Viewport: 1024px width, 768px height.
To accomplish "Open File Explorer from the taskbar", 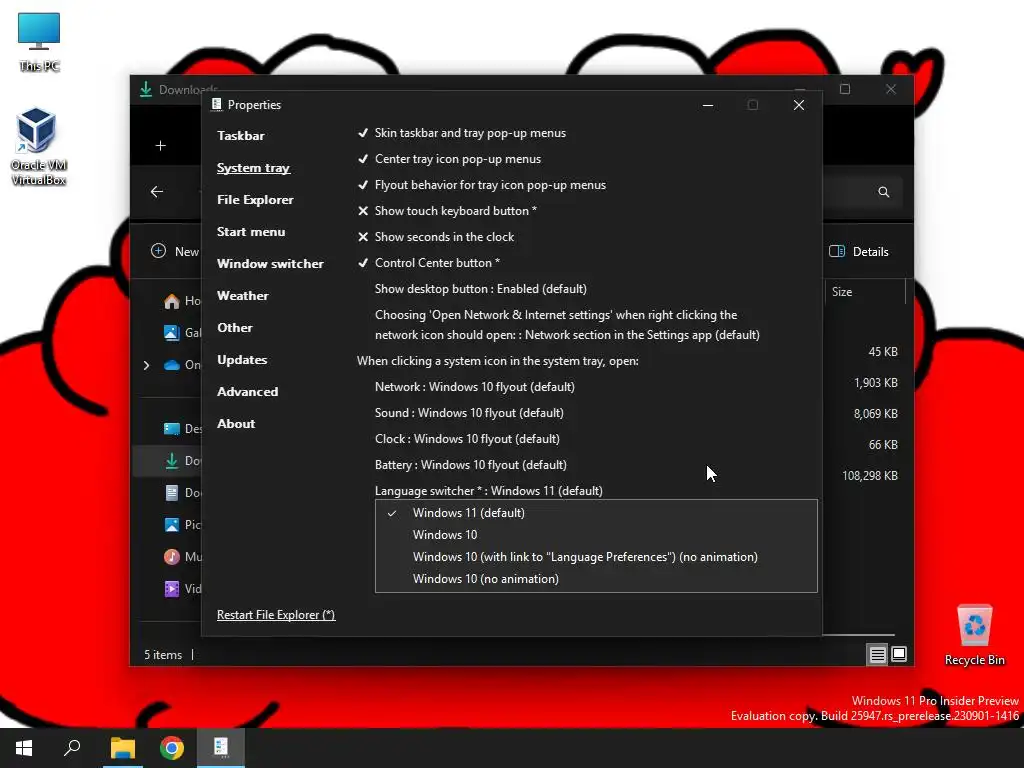I will click(122, 748).
